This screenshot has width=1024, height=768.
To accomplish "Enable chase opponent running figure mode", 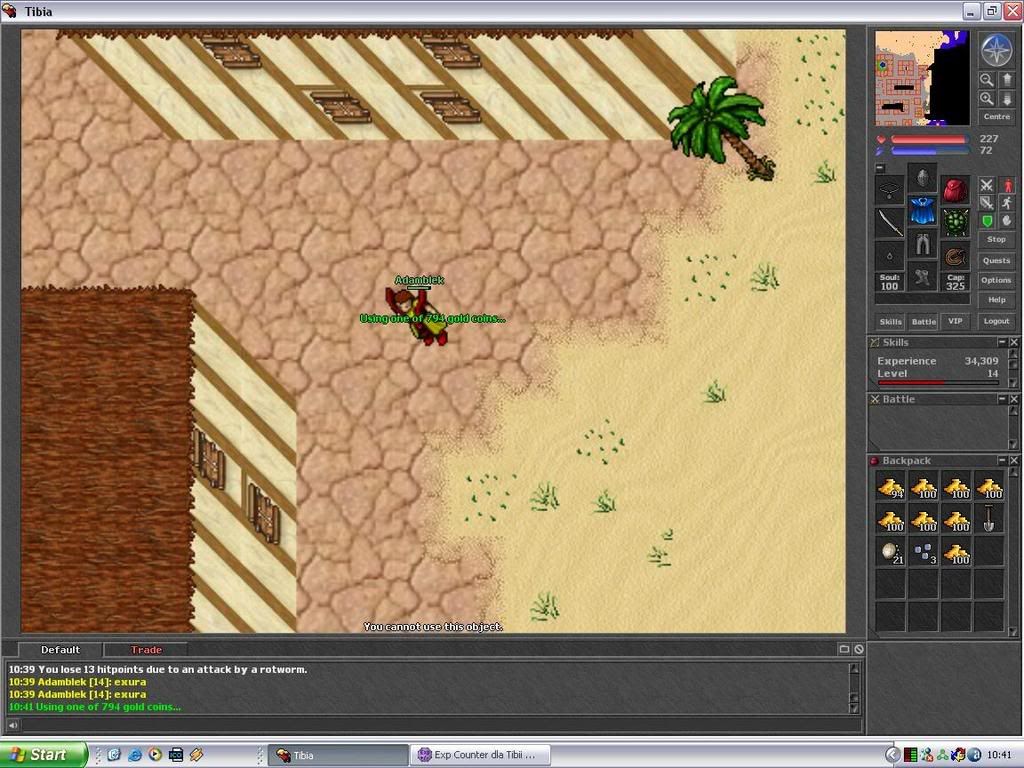I will tap(1007, 203).
